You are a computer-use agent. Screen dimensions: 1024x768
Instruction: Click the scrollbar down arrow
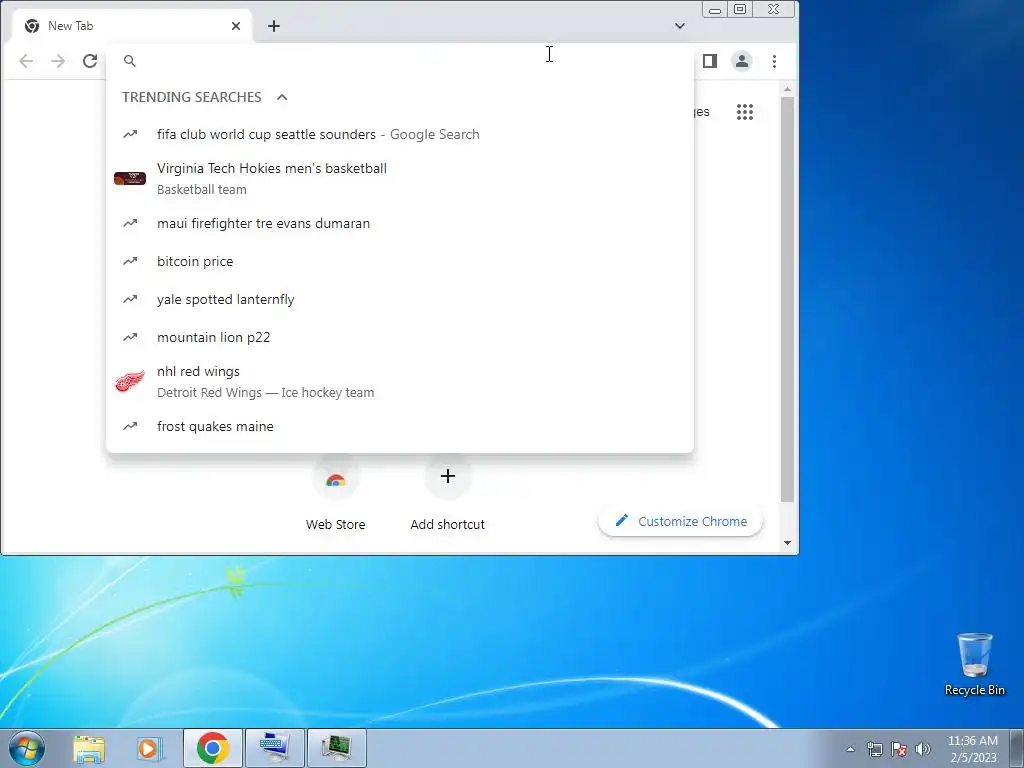(x=788, y=543)
